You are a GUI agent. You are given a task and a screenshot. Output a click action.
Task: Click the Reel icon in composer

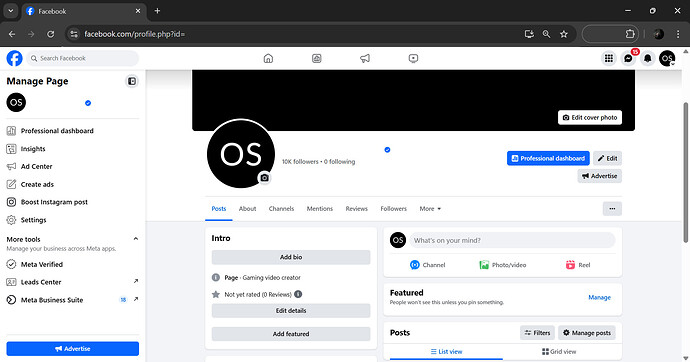(570, 265)
